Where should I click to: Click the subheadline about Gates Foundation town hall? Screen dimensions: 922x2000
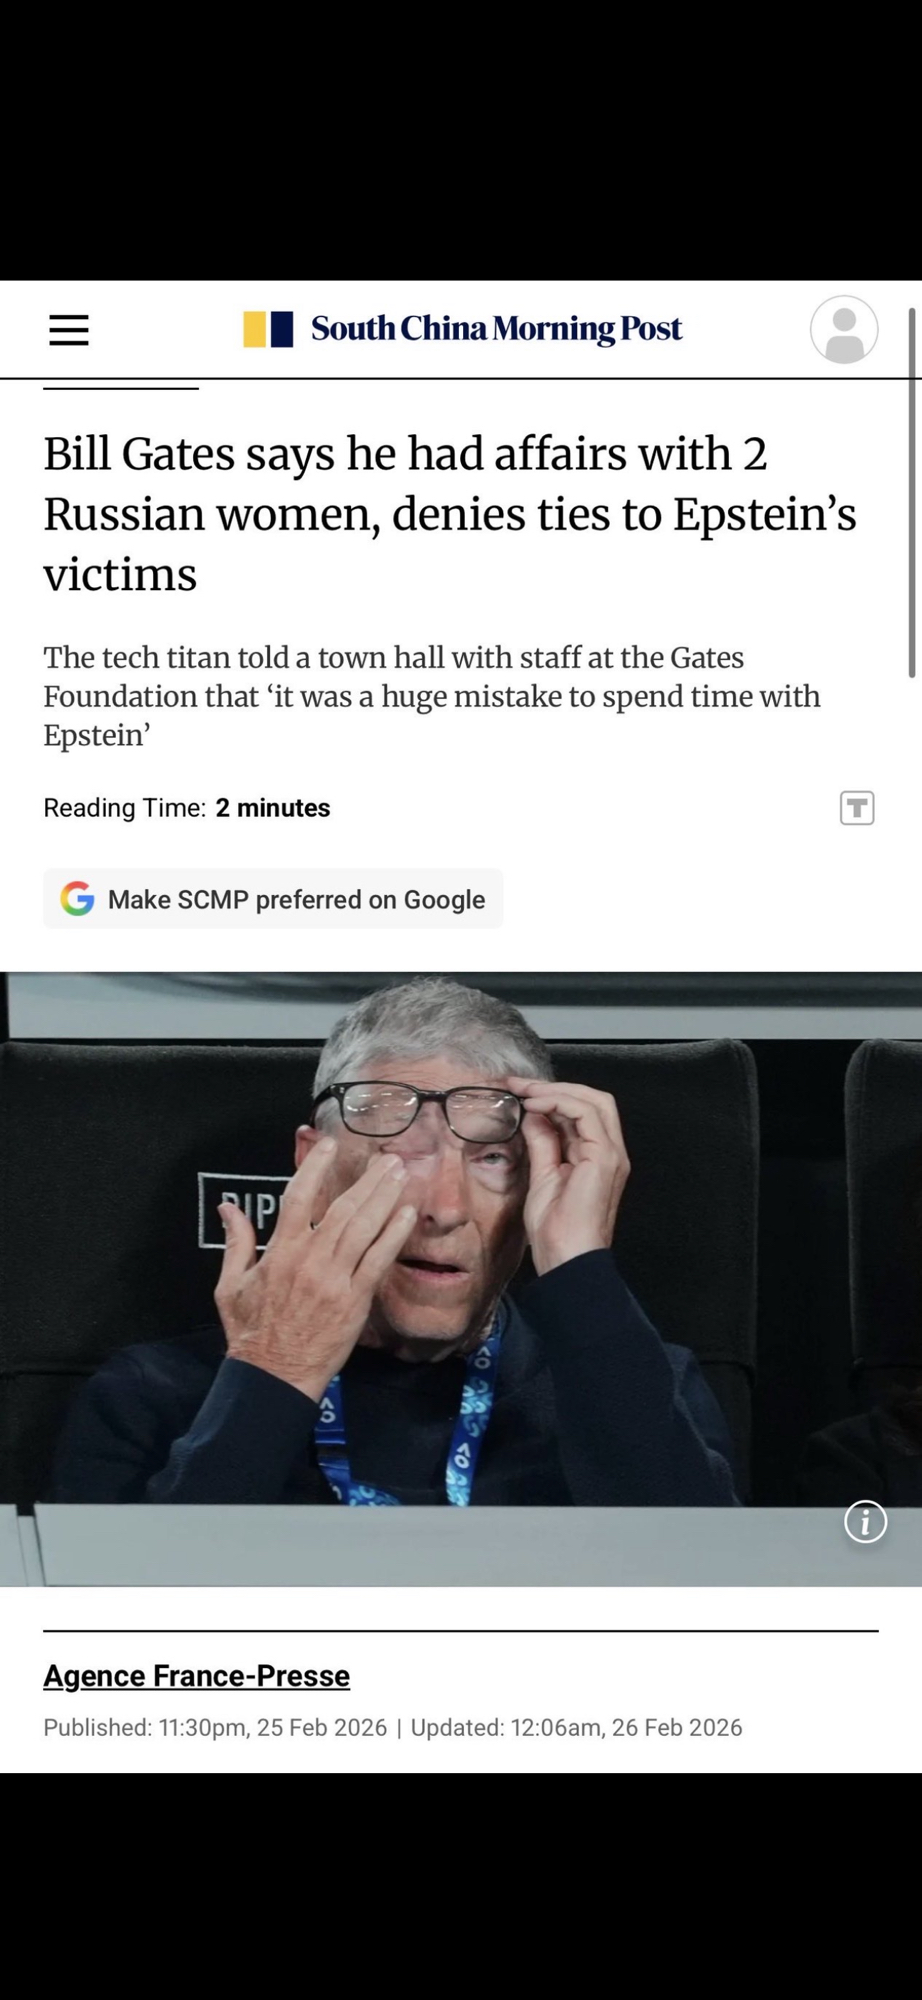432,697
